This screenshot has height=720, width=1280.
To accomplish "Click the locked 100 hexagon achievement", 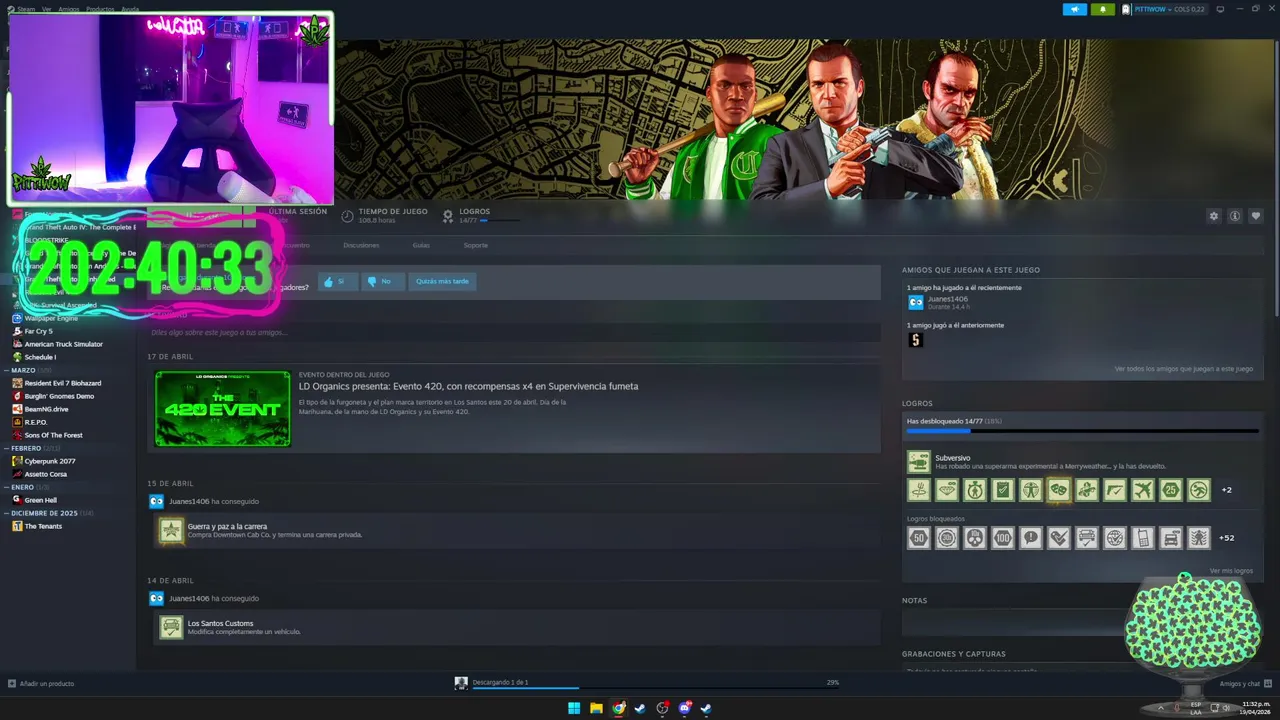I will [1002, 538].
